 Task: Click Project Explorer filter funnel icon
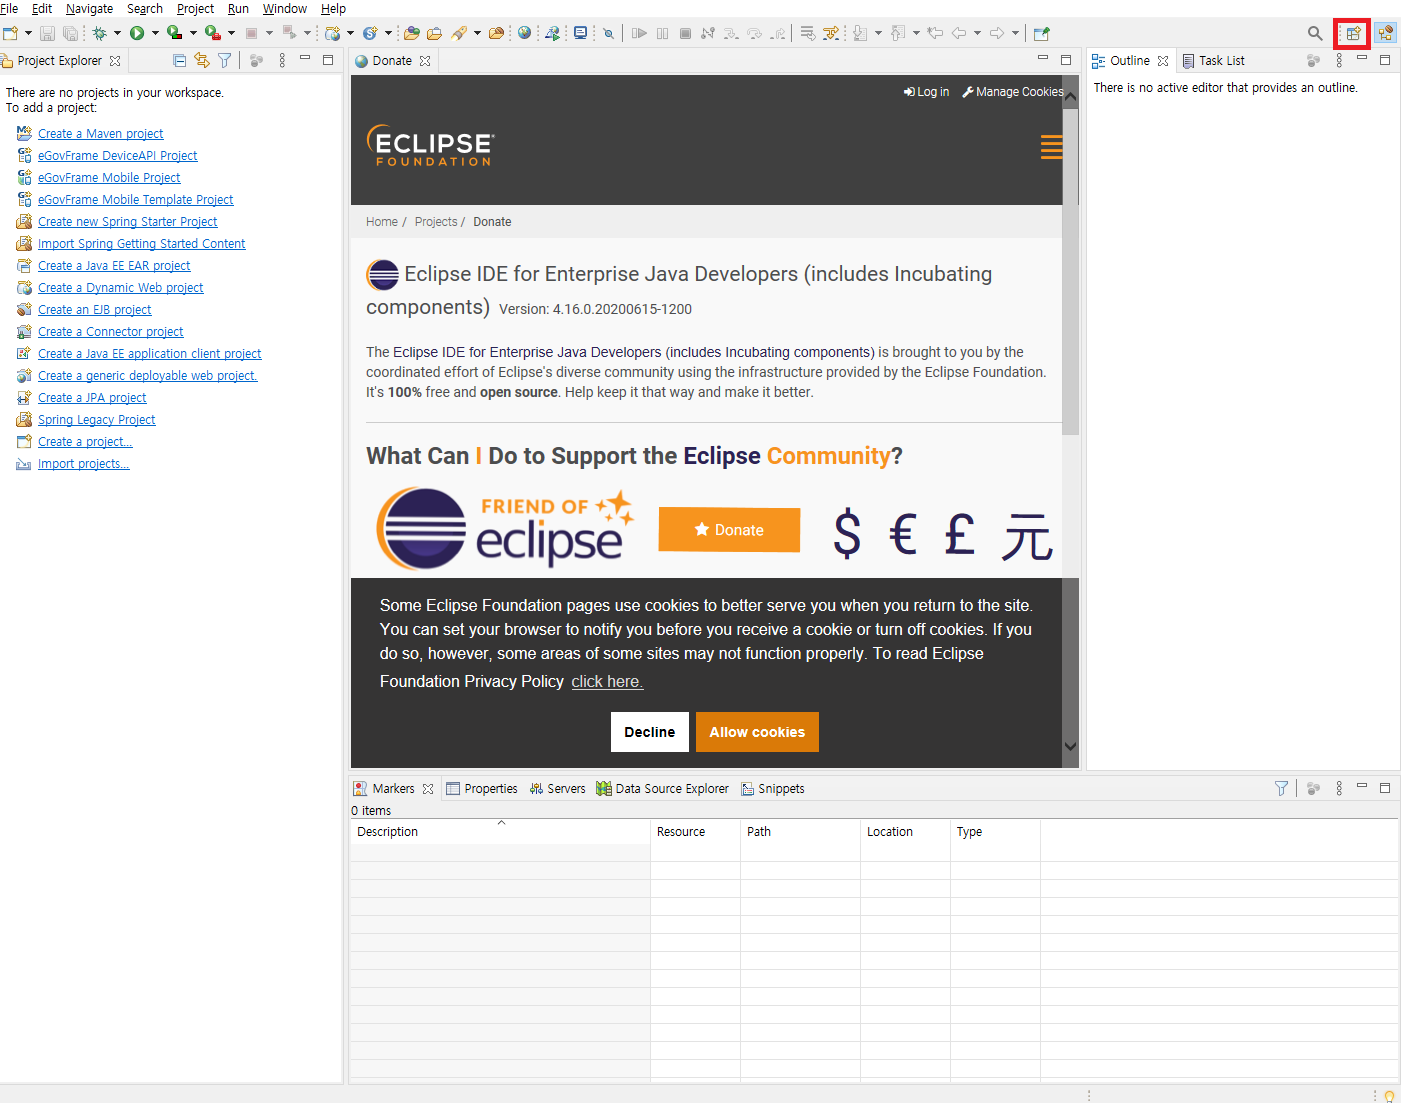tap(225, 61)
